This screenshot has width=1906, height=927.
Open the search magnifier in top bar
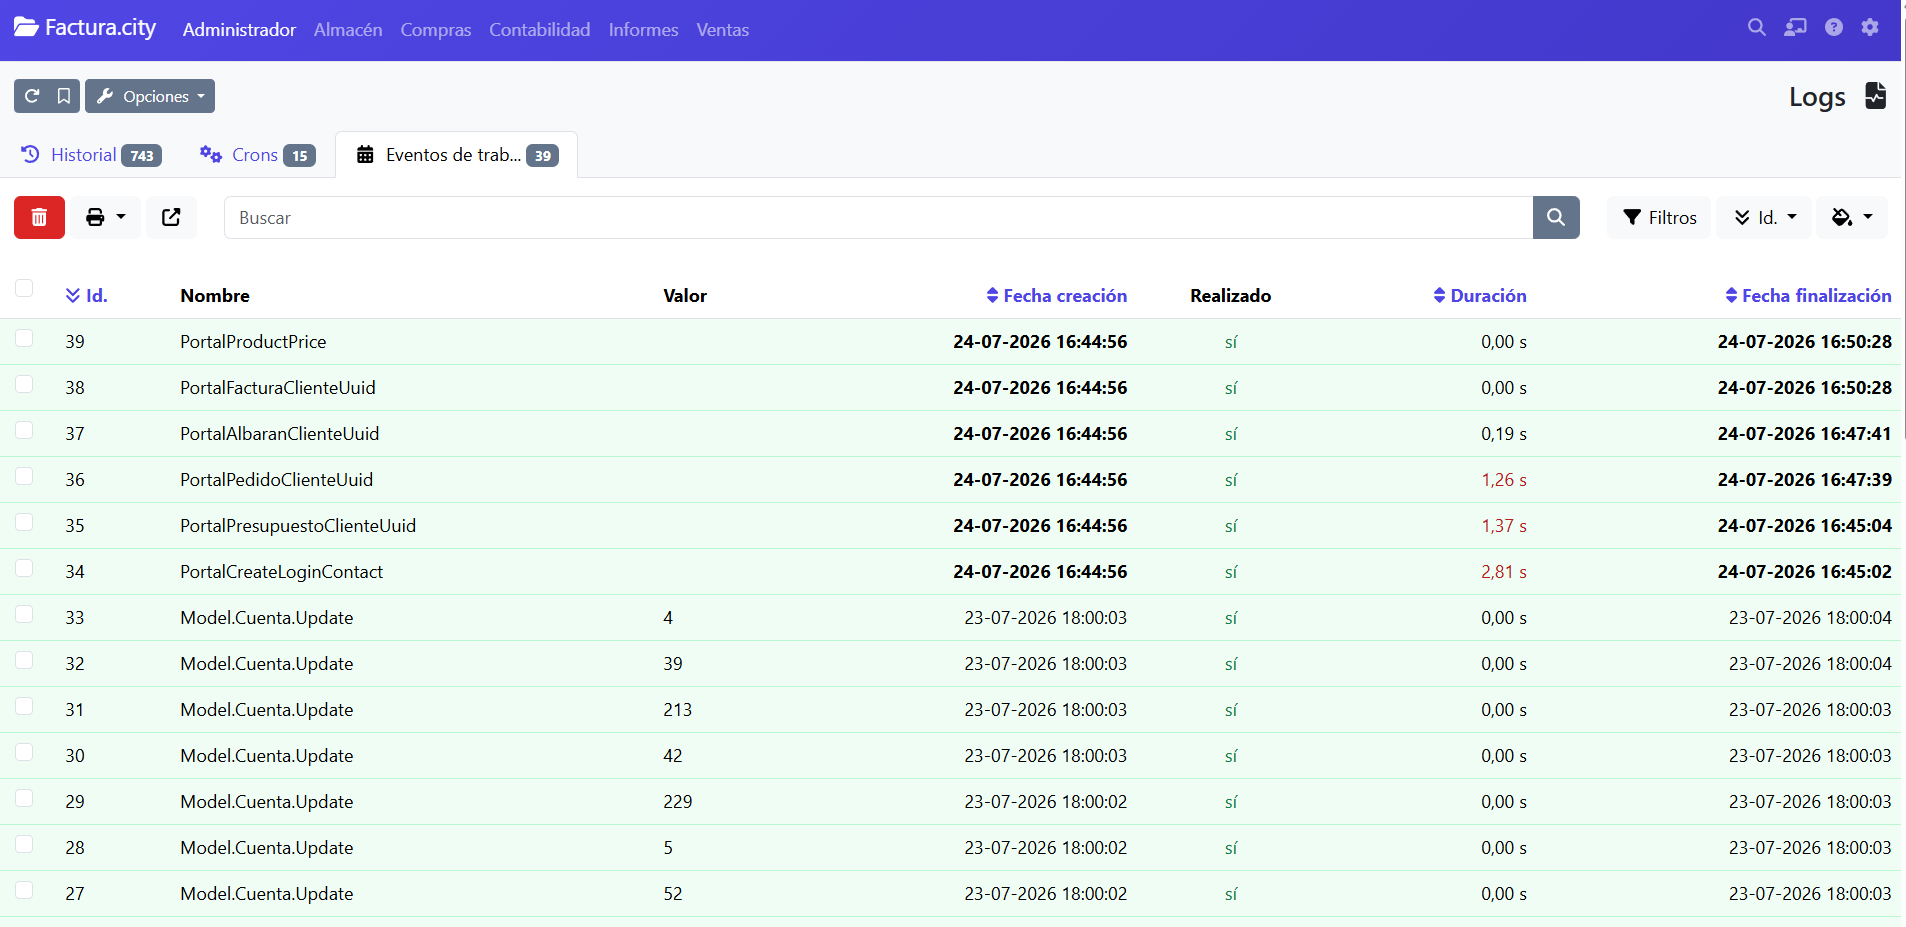pyautogui.click(x=1756, y=28)
